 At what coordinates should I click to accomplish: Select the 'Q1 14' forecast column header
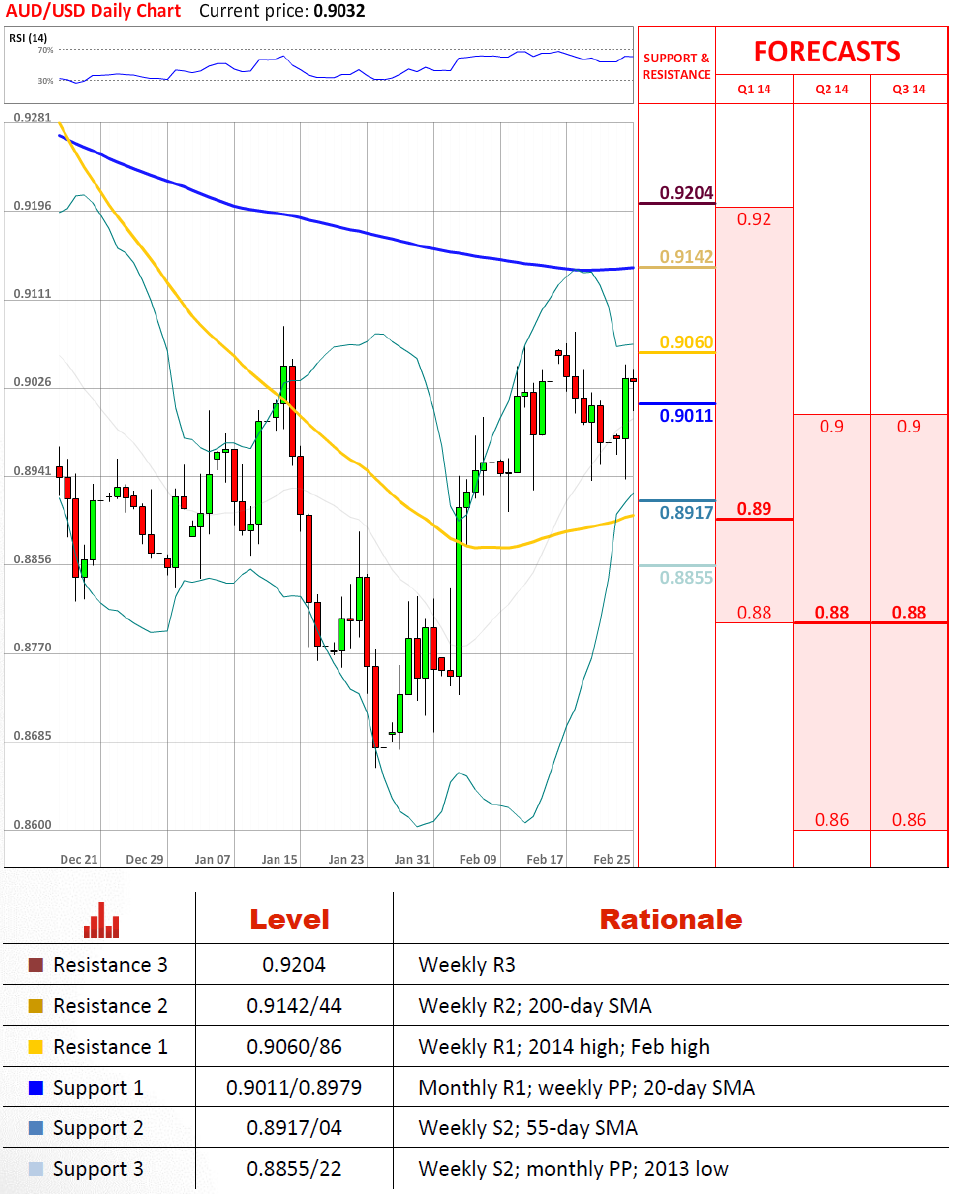pos(754,89)
